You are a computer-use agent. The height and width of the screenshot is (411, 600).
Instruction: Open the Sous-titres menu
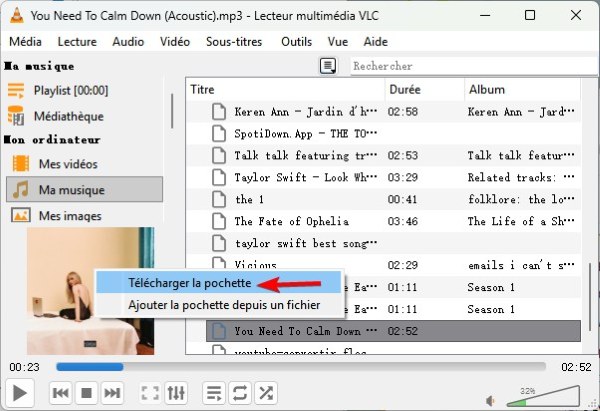pos(234,41)
